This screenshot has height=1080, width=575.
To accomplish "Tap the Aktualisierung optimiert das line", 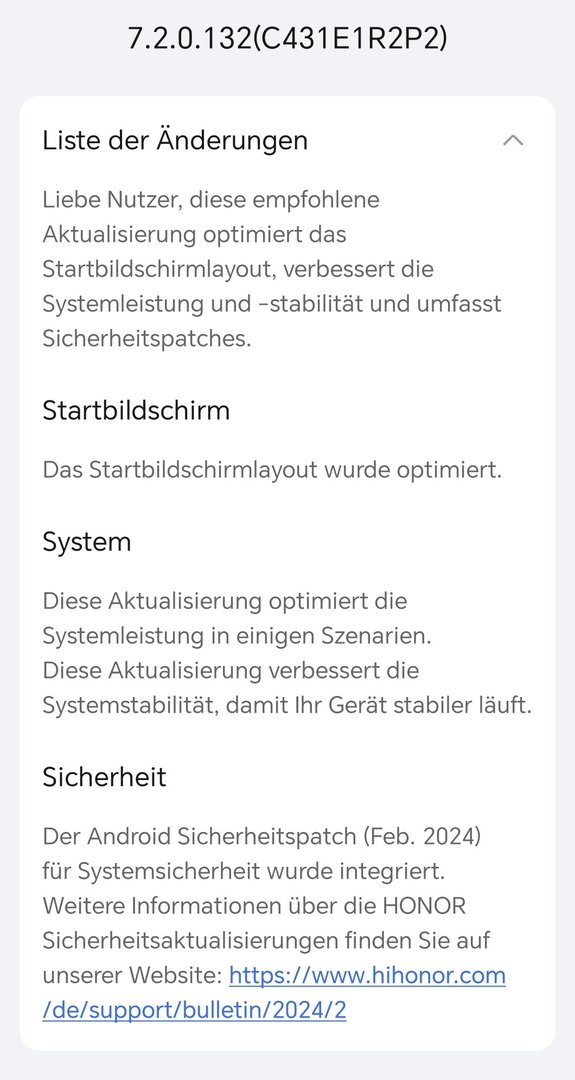I will (x=194, y=235).
